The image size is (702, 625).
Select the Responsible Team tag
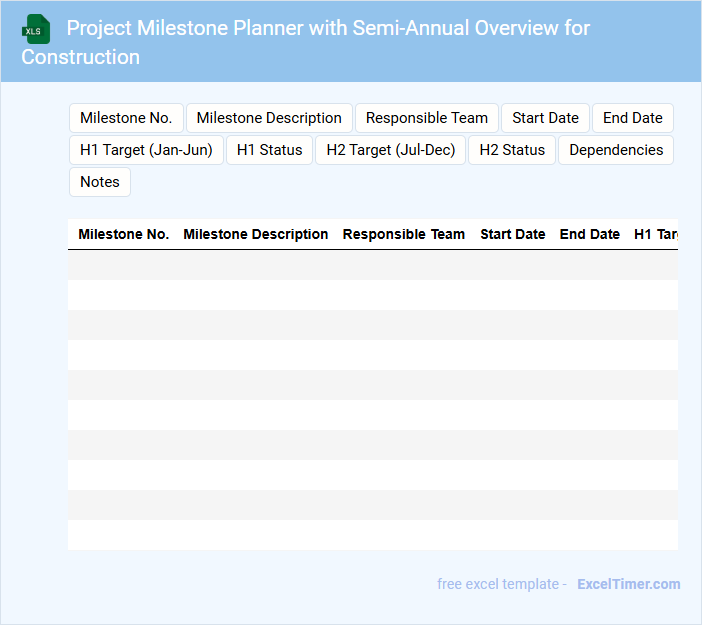click(x=427, y=118)
